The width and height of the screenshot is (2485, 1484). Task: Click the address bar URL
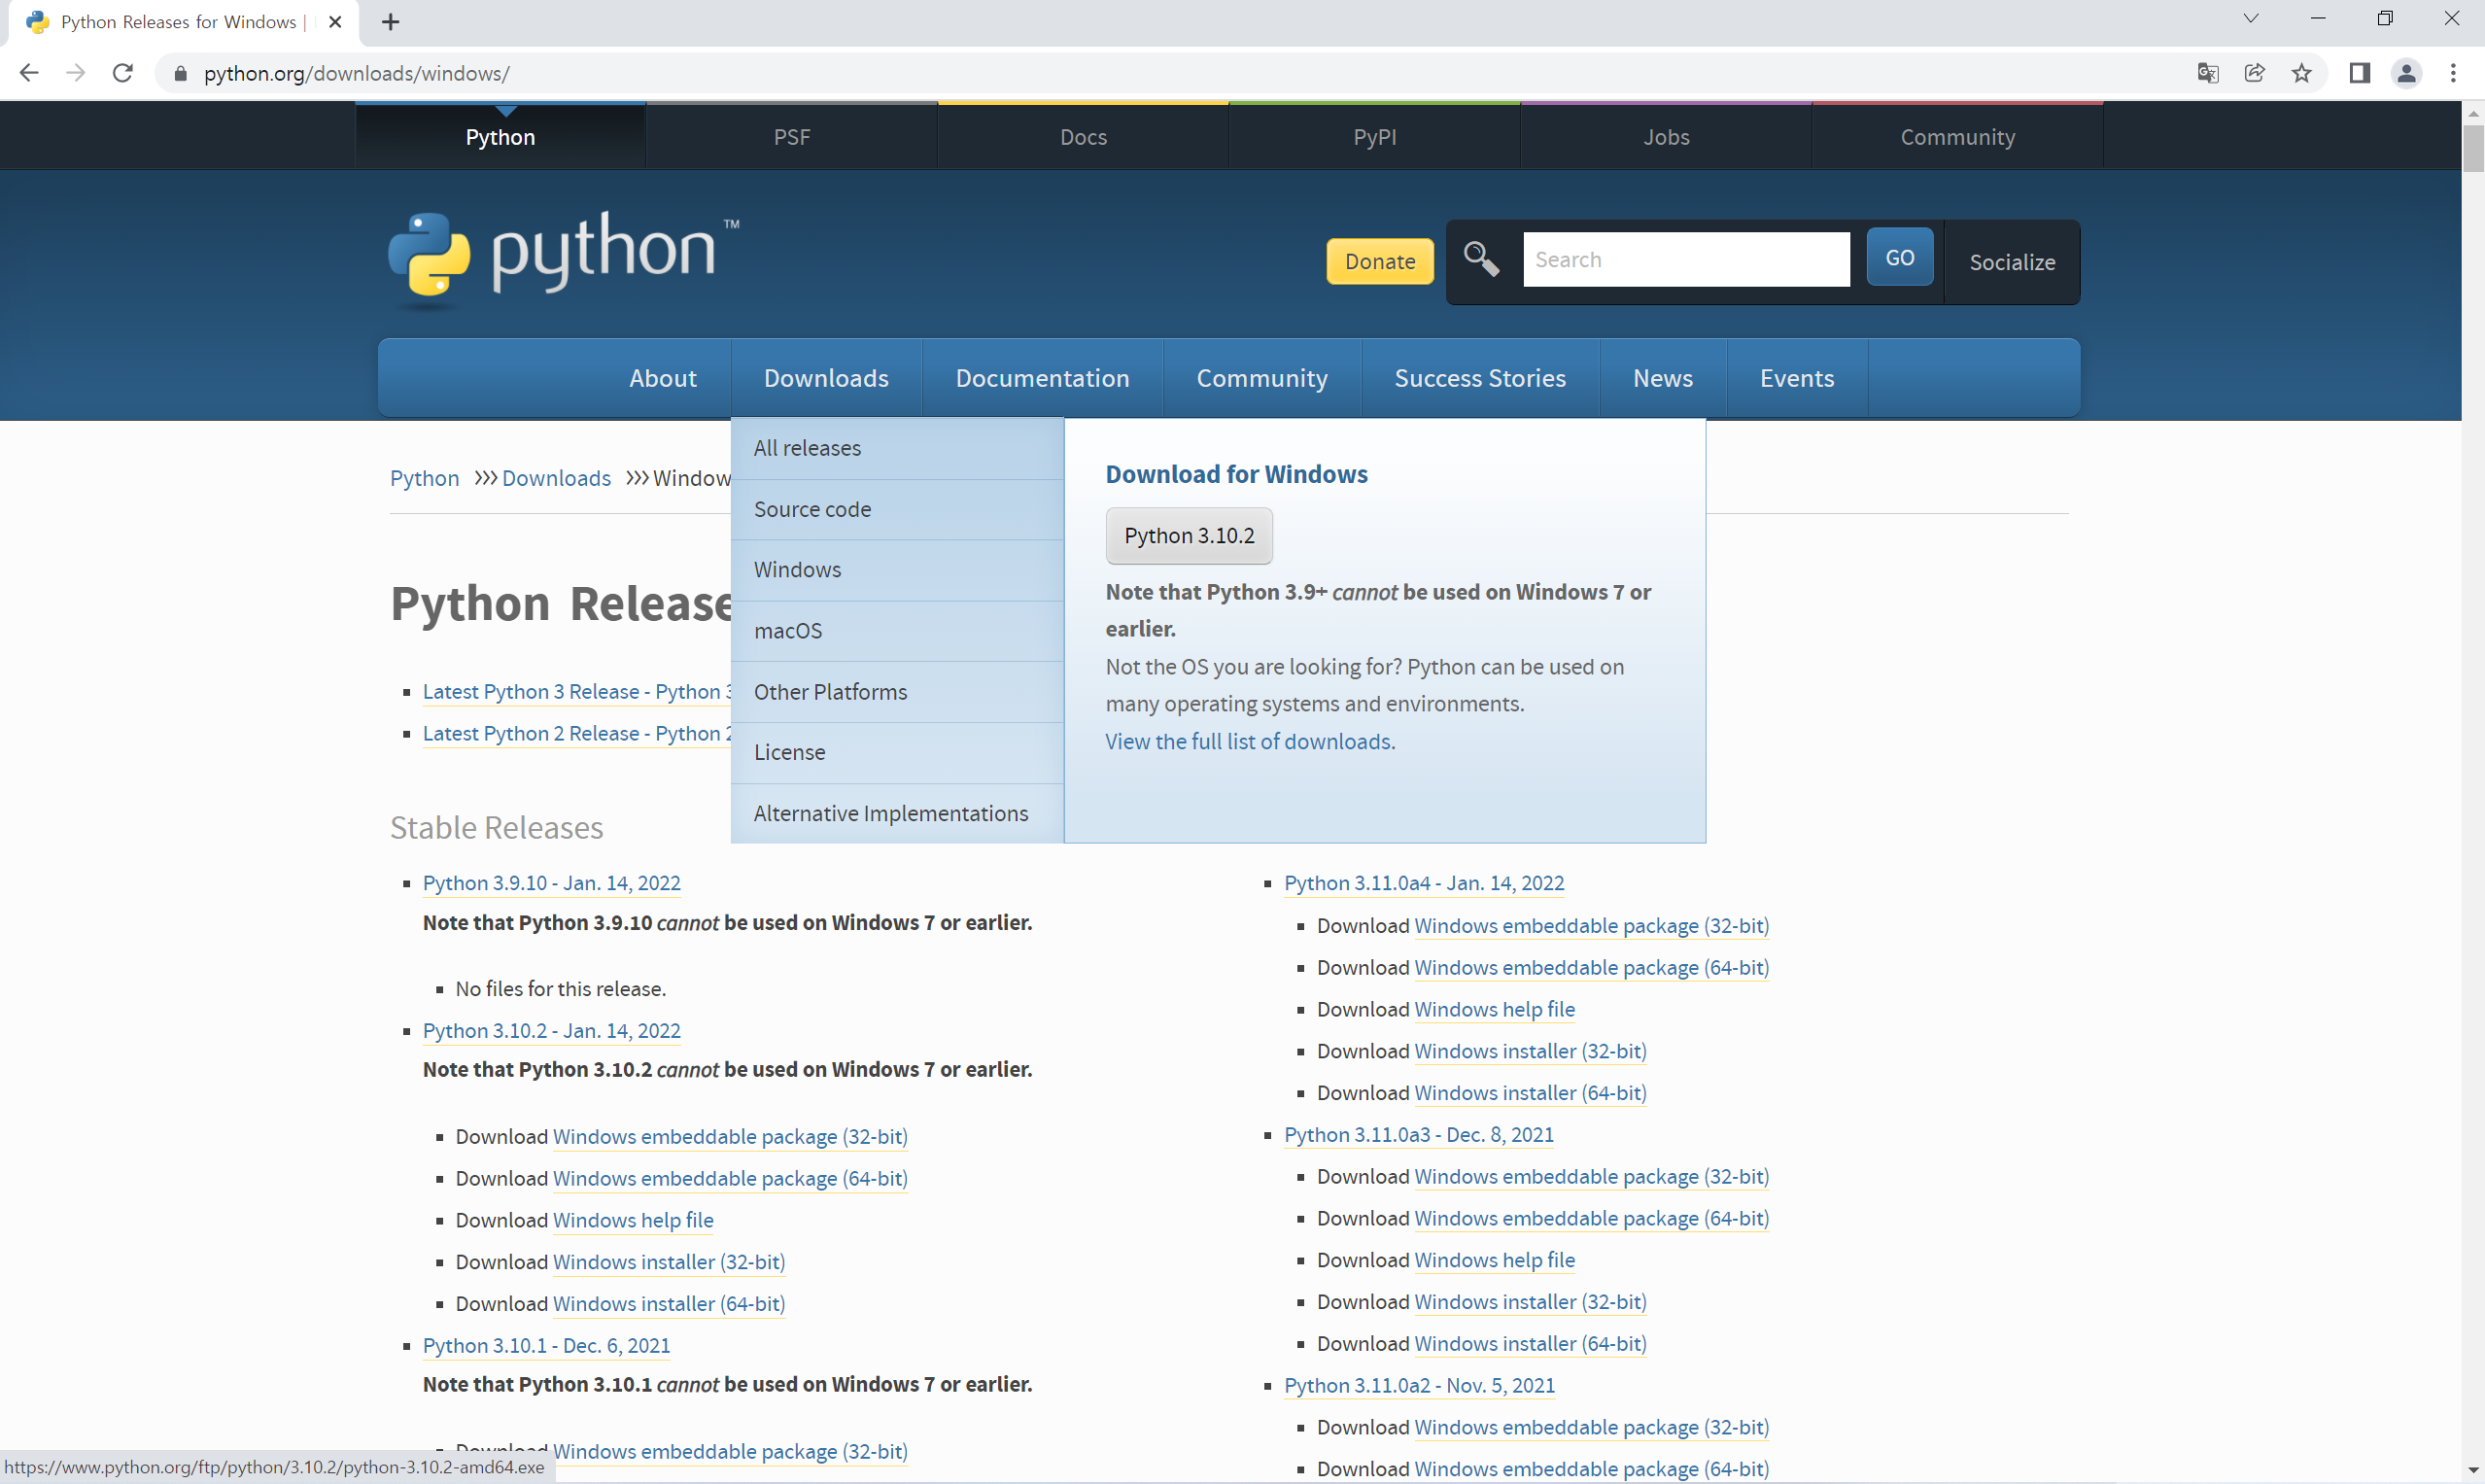pos(357,73)
